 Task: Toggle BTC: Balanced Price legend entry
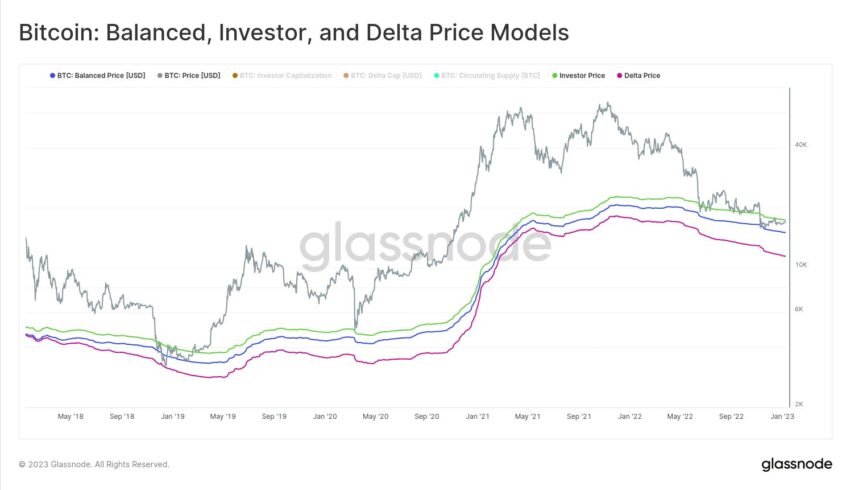point(98,75)
